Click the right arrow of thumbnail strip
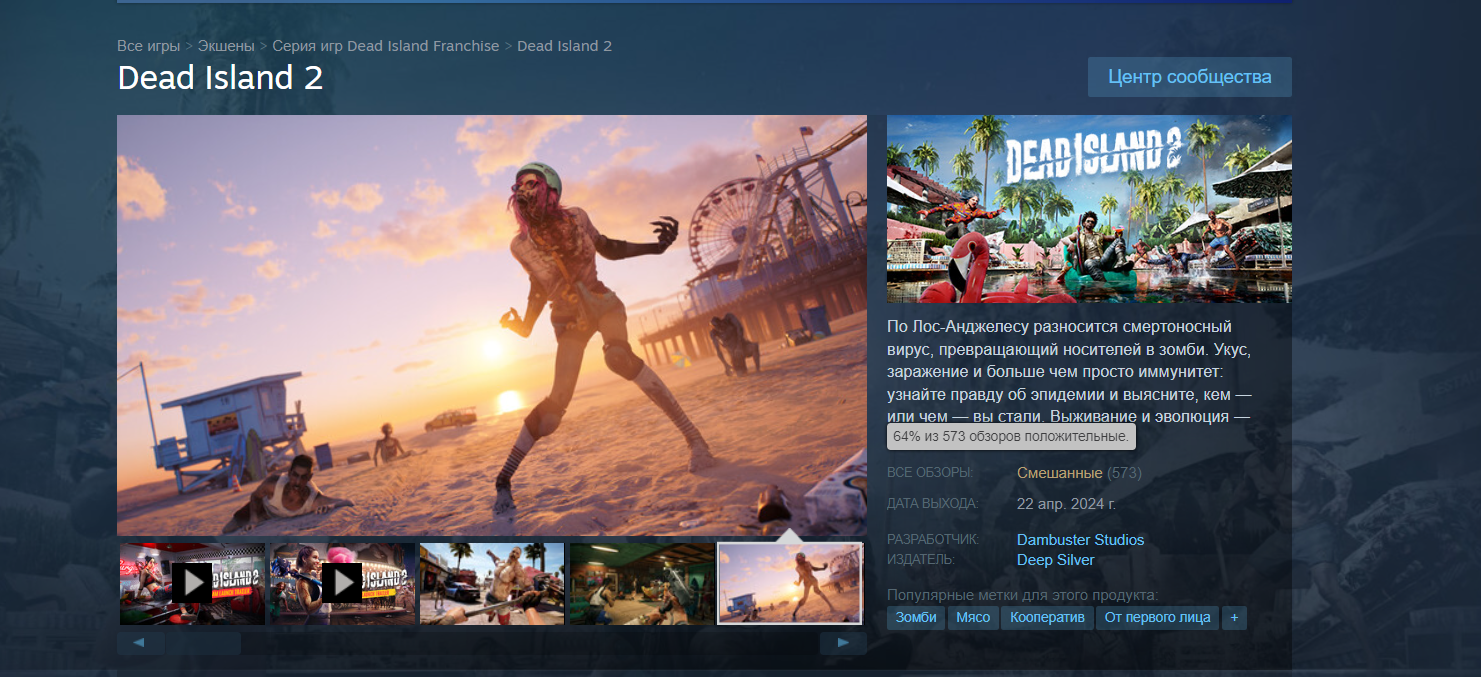Viewport: 1481px width, 677px height. (843, 643)
